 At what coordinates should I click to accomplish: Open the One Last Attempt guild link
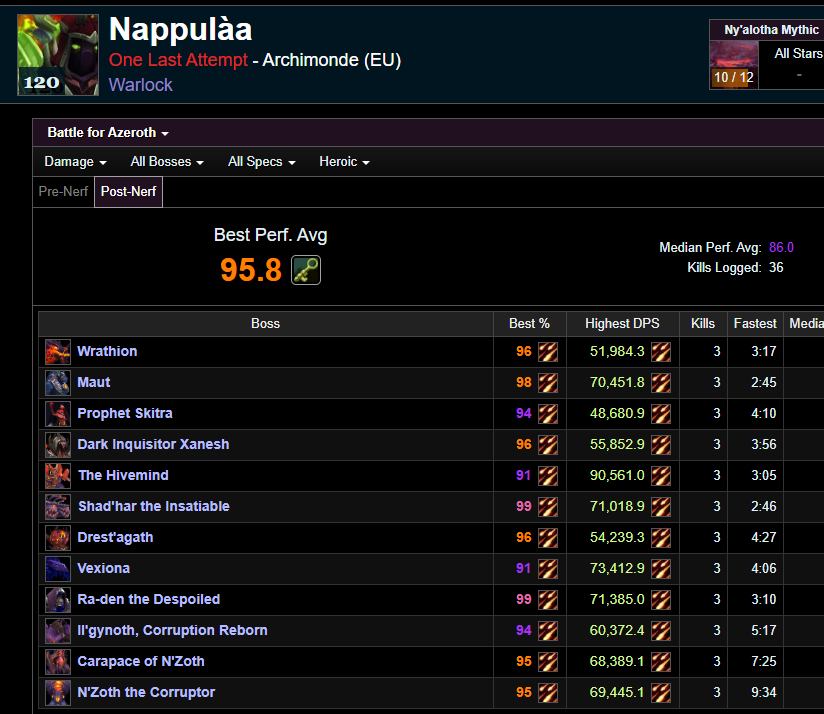tap(178, 60)
